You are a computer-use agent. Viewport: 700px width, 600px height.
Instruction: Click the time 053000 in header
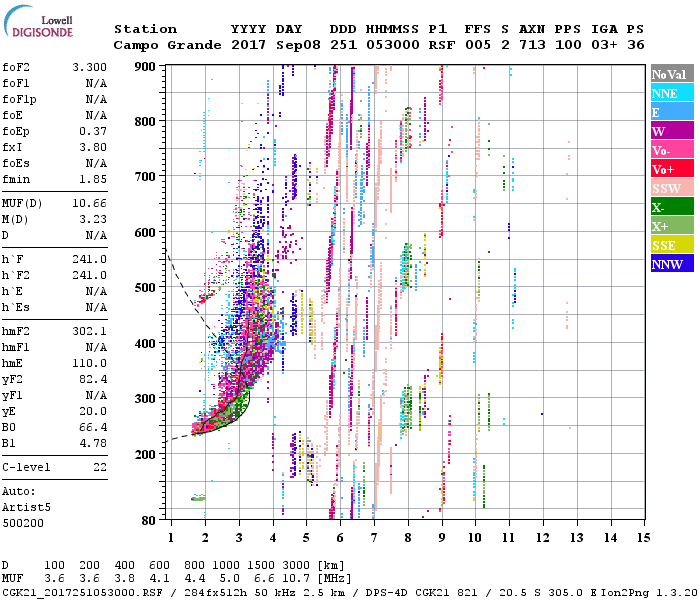393,45
